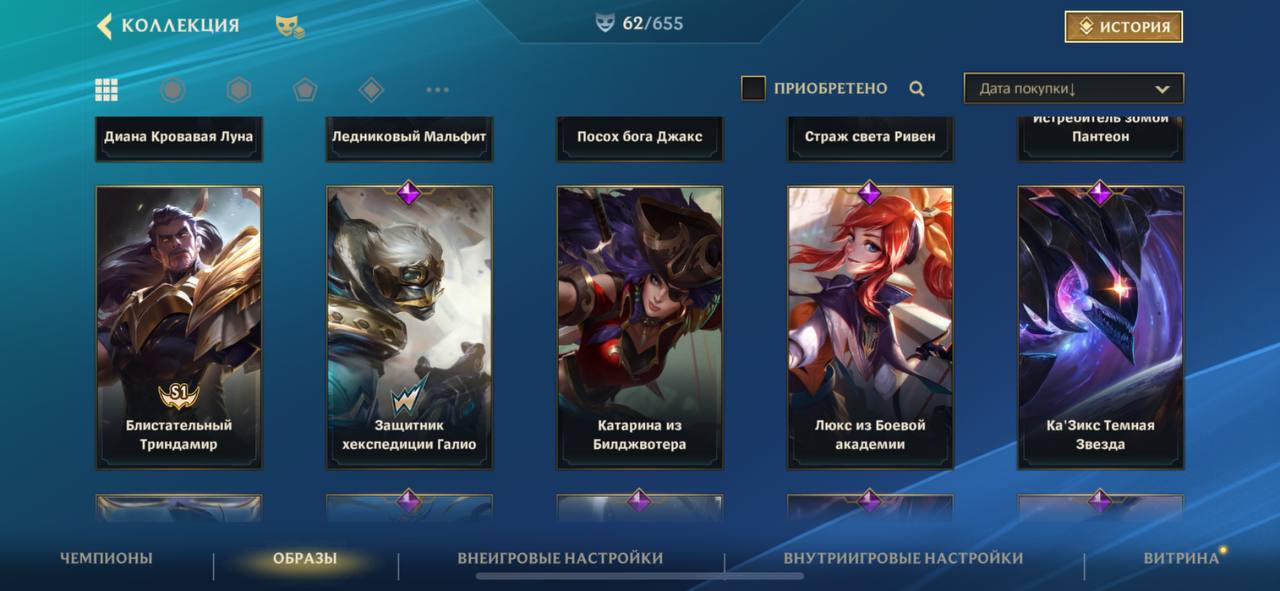Viewport: 1280px width, 591px height.
Task: Switch to the Чемпионы tab
Action: coord(106,558)
